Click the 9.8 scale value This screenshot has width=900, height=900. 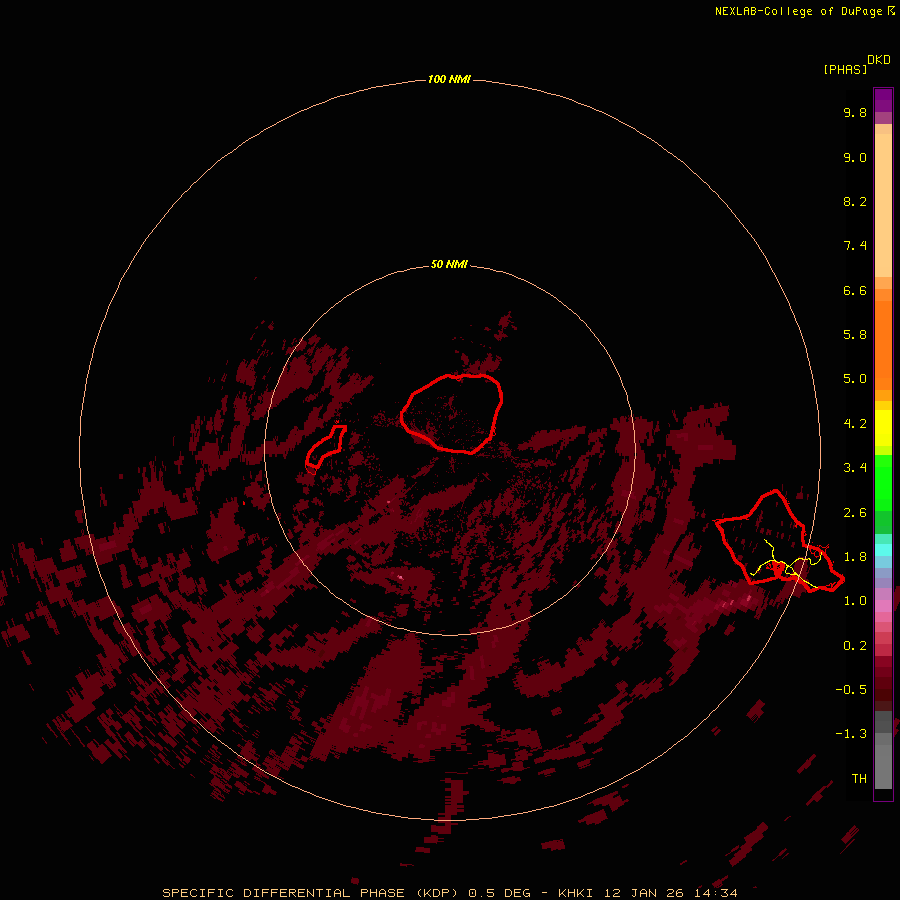tap(855, 112)
